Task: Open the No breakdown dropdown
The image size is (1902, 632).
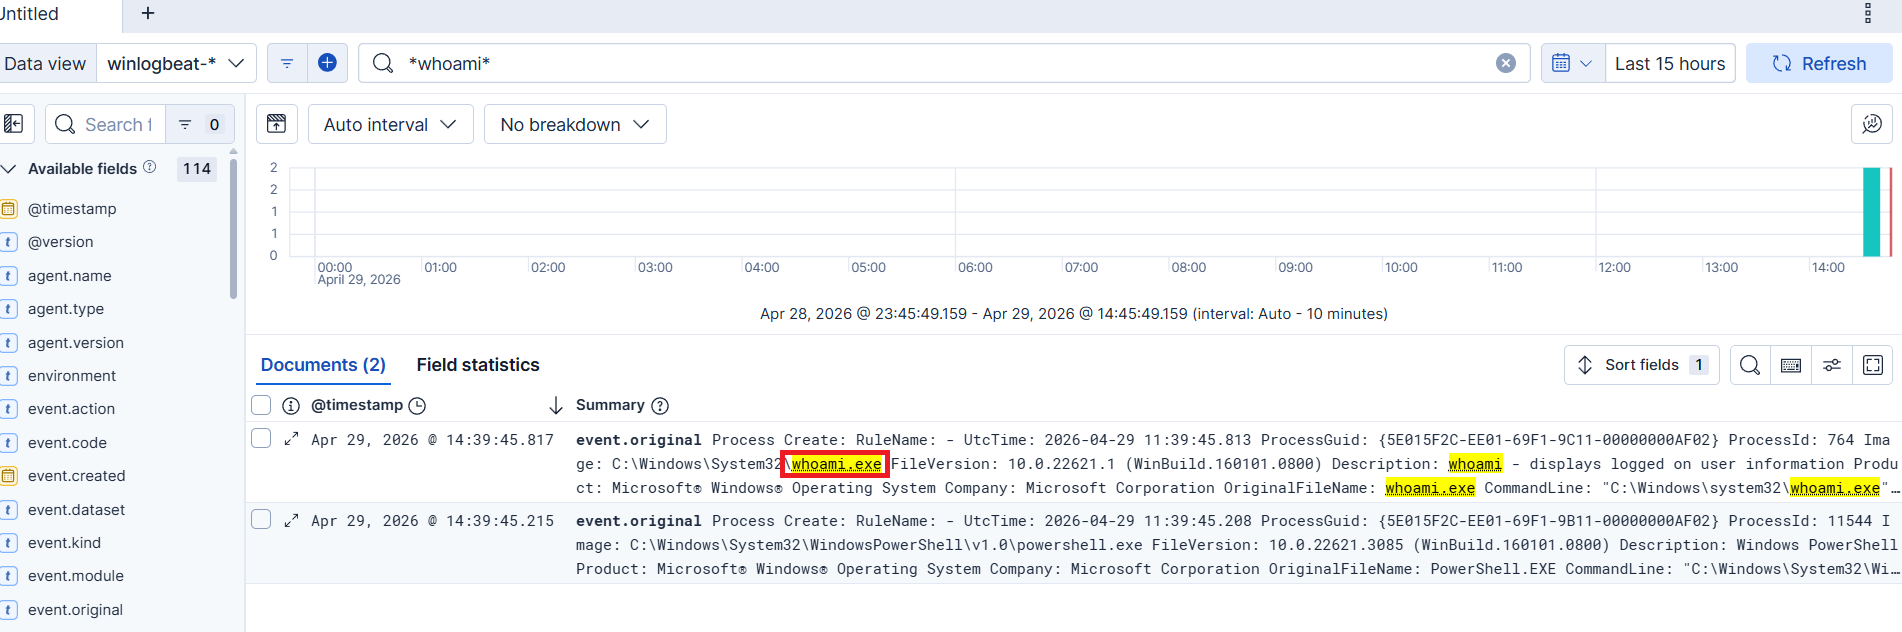Action: click(575, 124)
